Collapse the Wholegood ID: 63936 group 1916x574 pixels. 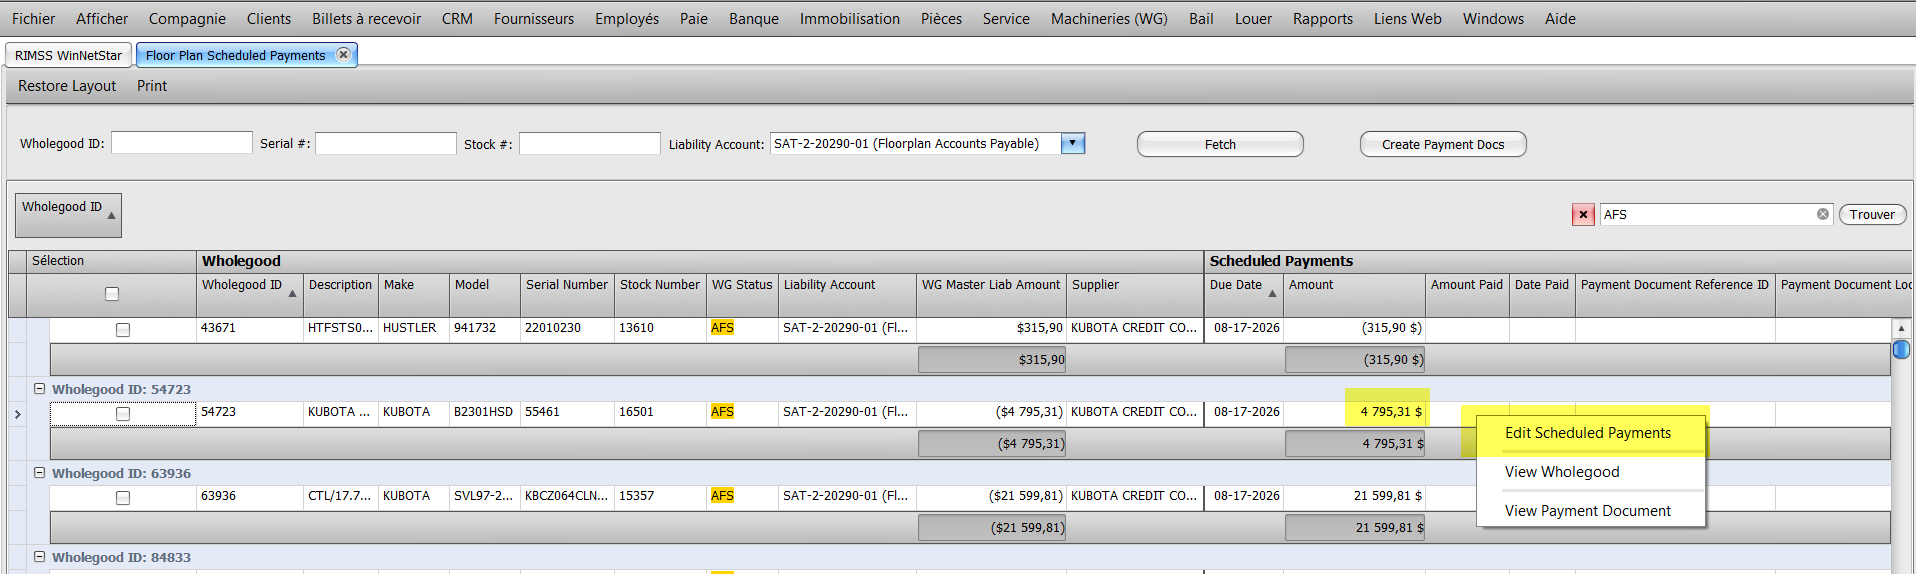pyautogui.click(x=40, y=473)
